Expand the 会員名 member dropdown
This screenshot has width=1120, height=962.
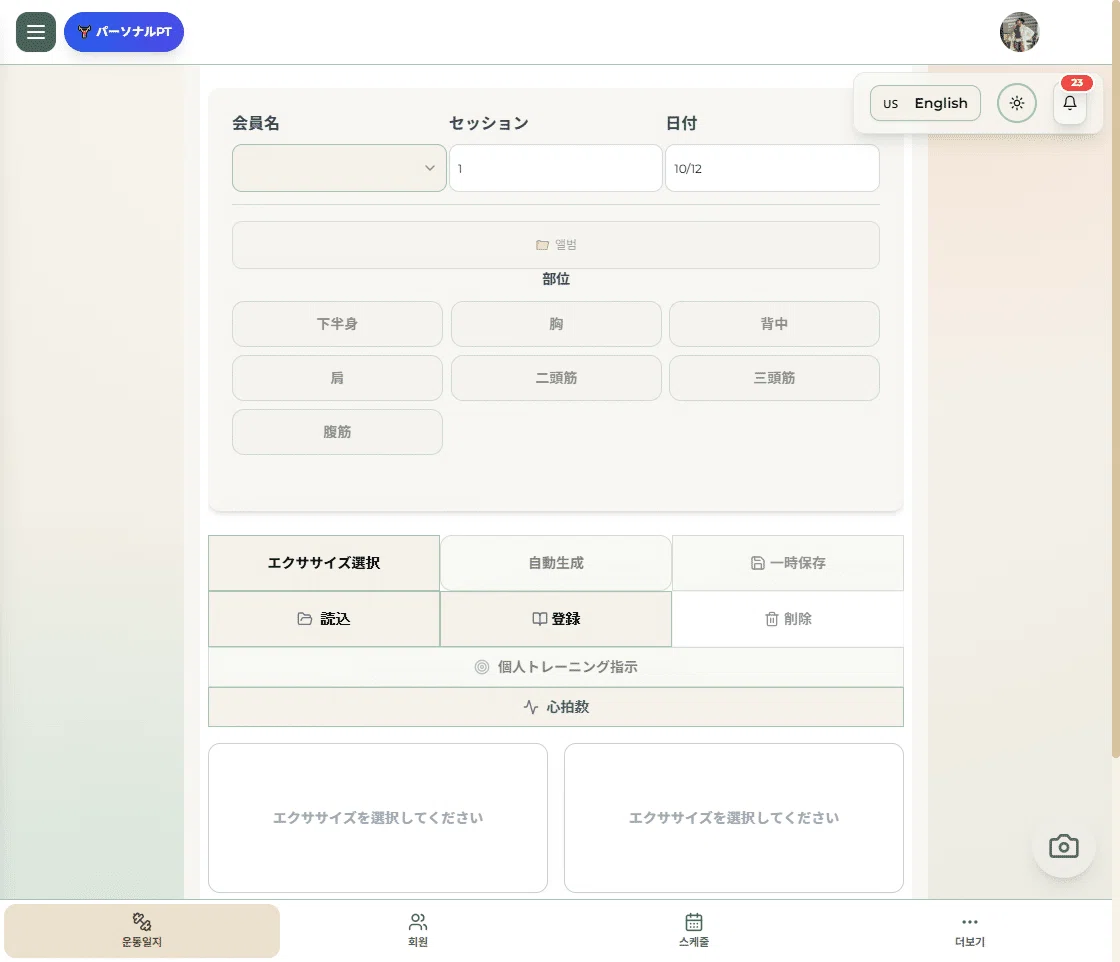coord(339,169)
